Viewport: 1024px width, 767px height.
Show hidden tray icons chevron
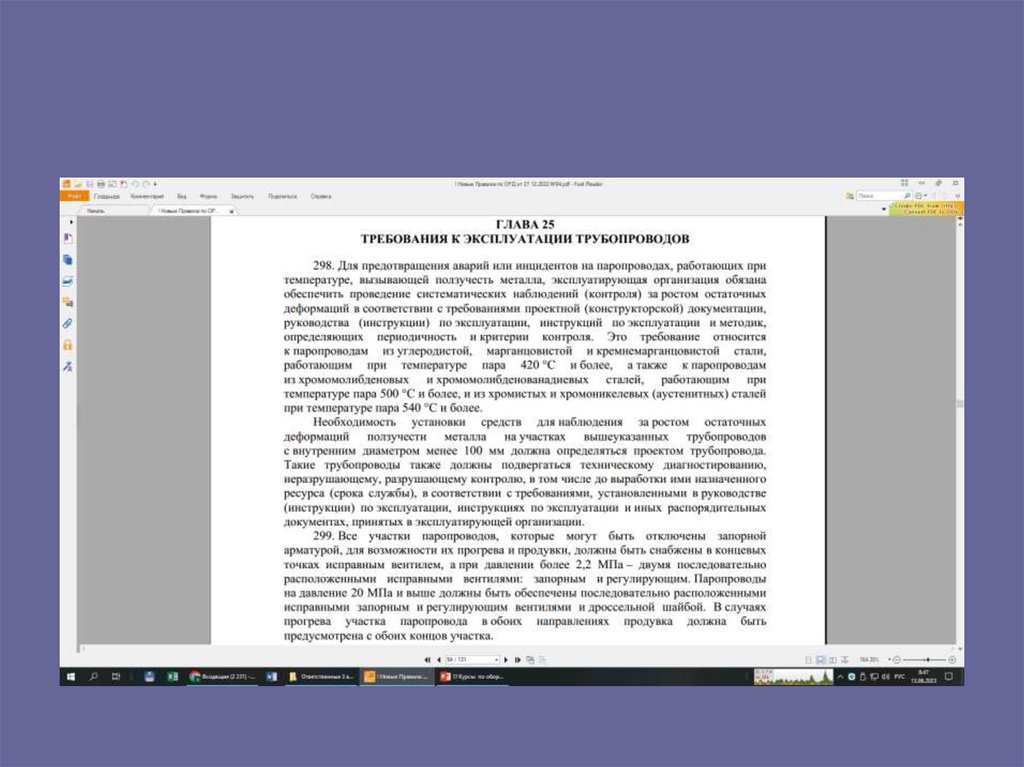click(x=840, y=677)
